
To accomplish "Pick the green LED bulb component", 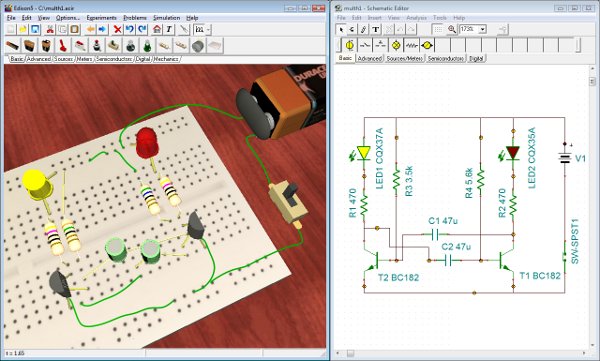I will click(147, 46).
